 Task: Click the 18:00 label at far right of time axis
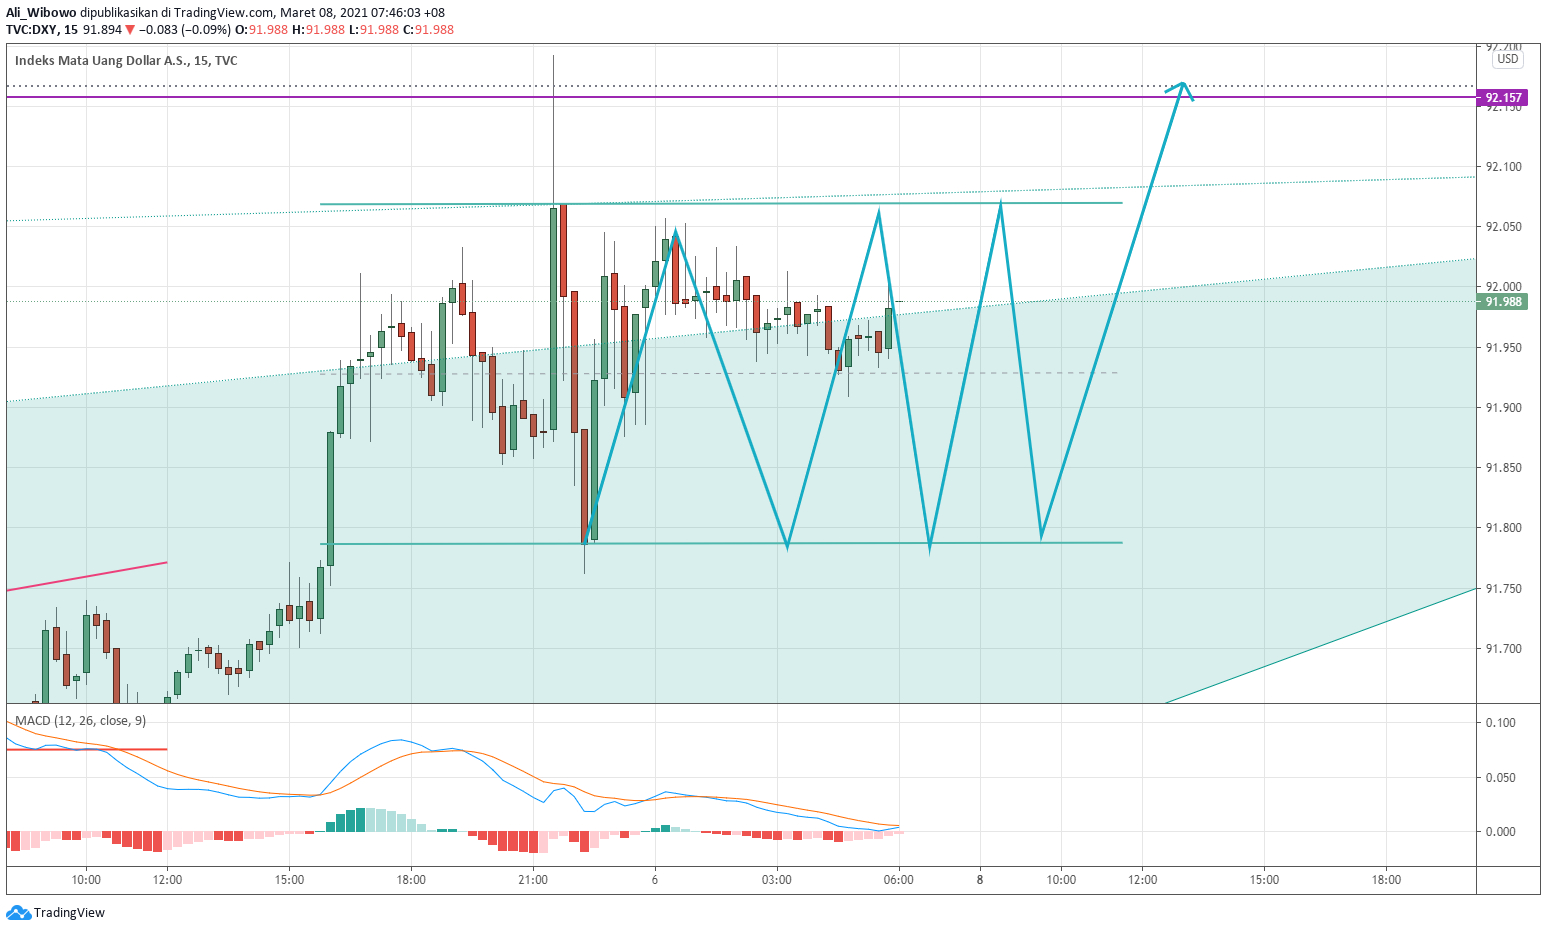(1386, 880)
